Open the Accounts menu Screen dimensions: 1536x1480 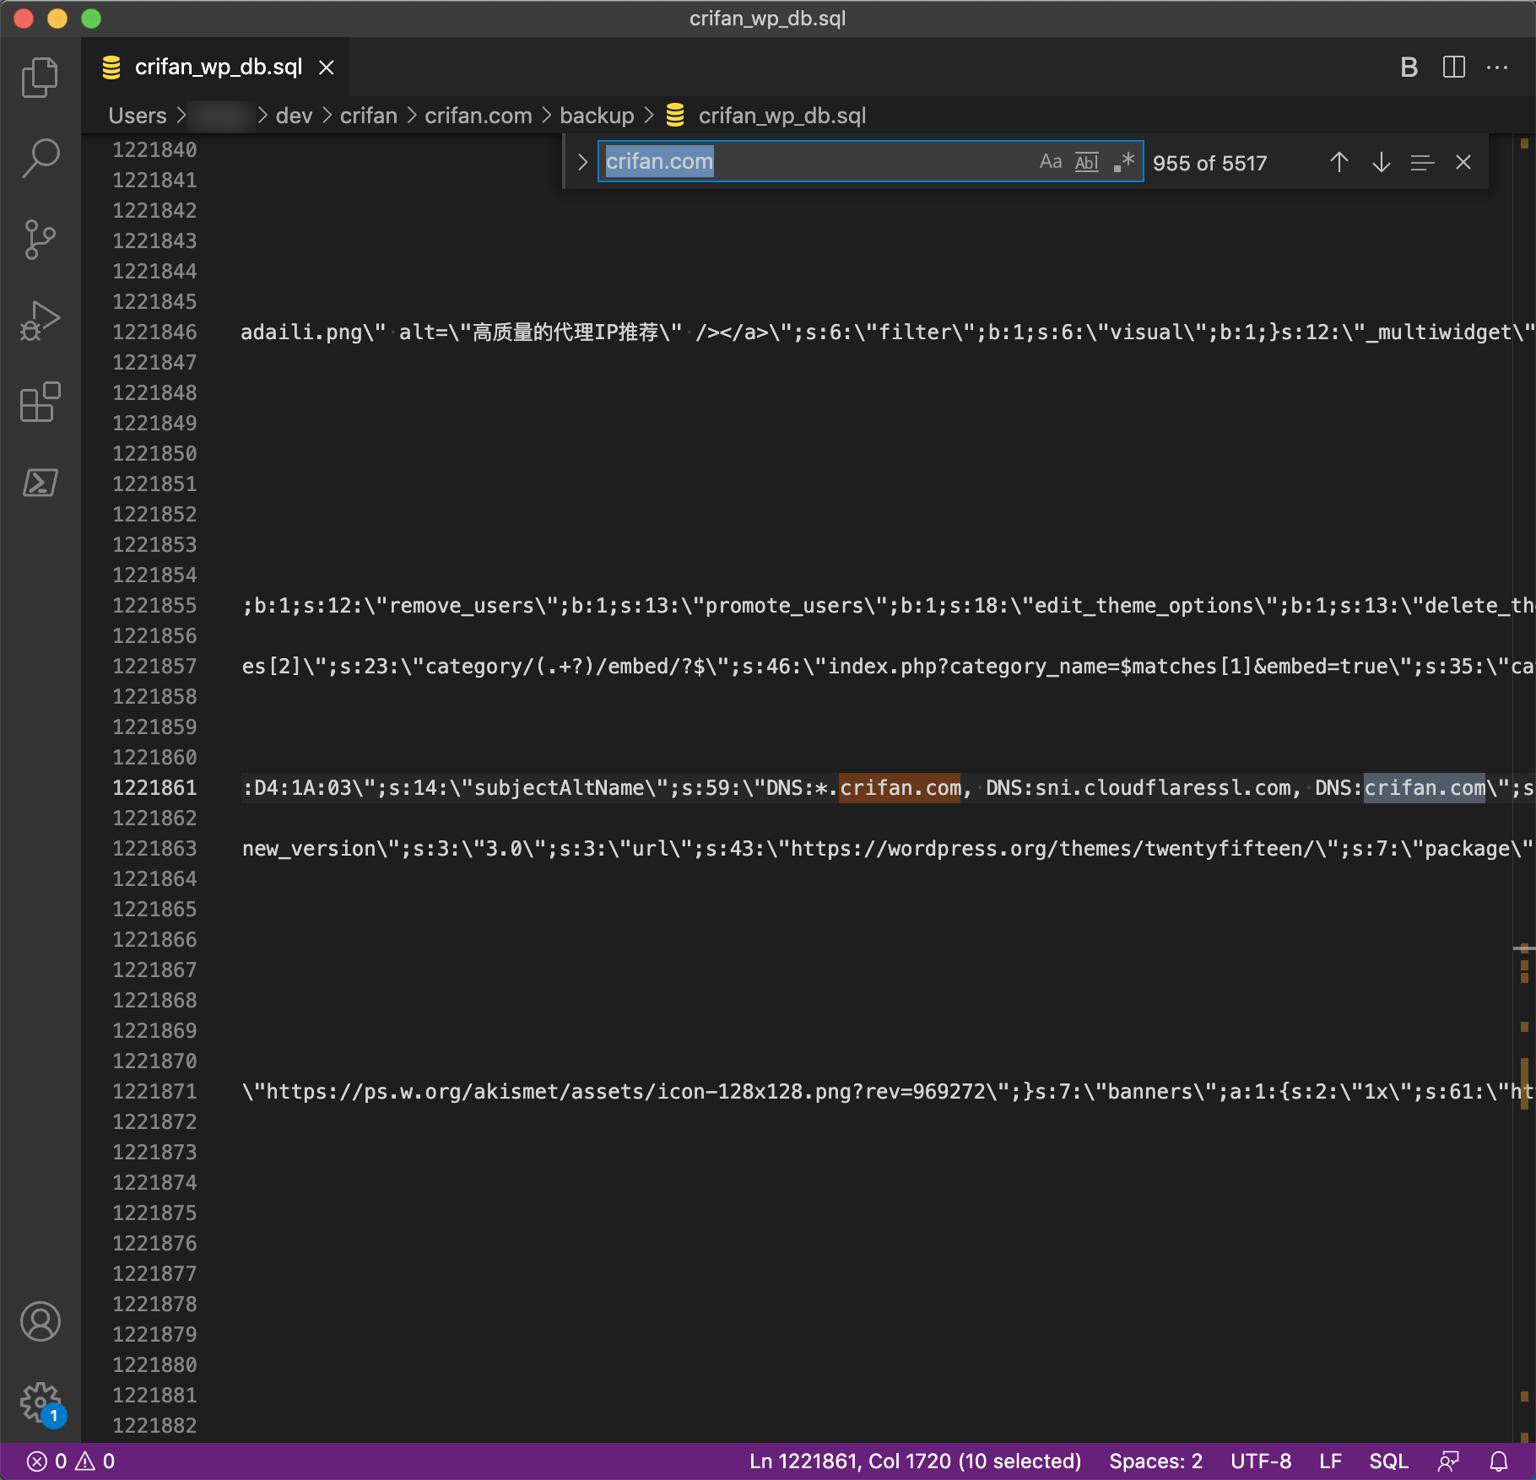pyautogui.click(x=40, y=1321)
